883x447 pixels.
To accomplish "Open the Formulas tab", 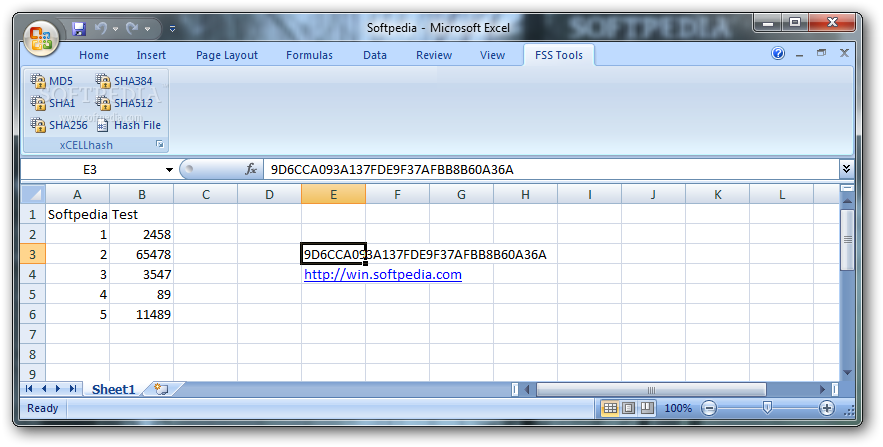I will pyautogui.click(x=309, y=55).
